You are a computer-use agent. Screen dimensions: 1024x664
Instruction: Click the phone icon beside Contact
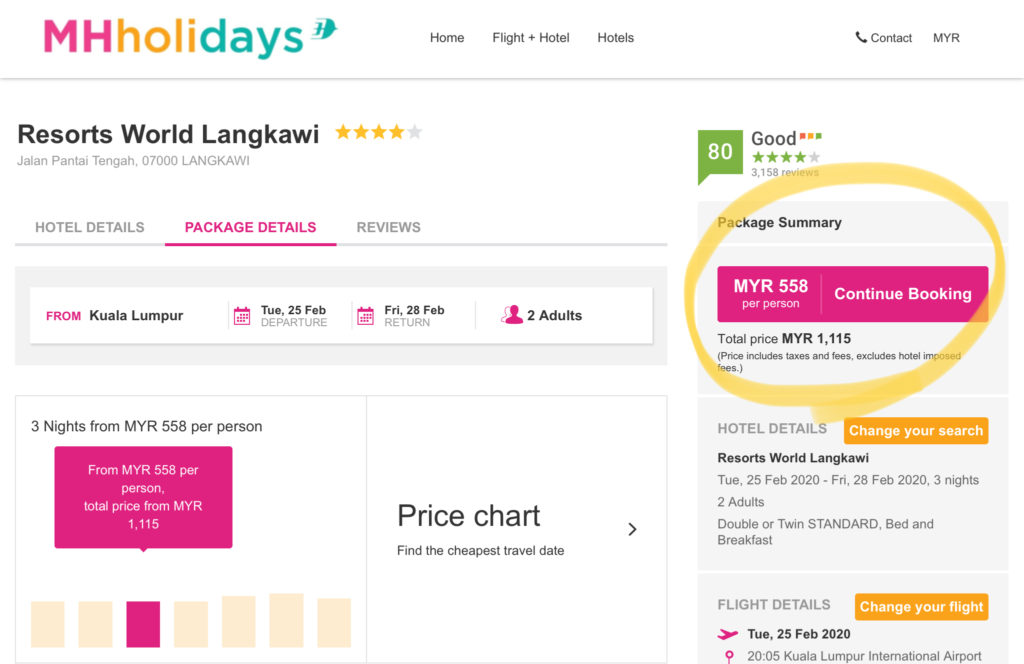pos(861,37)
